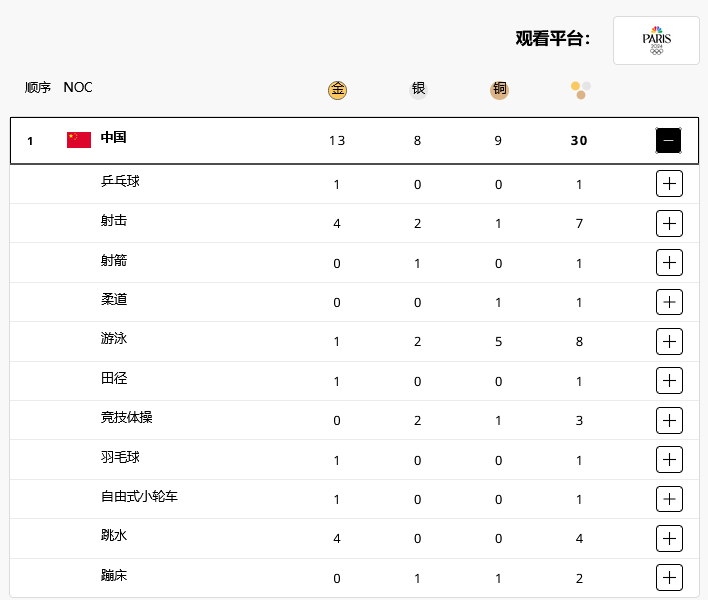This screenshot has width=708, height=600.
Task: Click the NOC column header
Action: [x=78, y=87]
